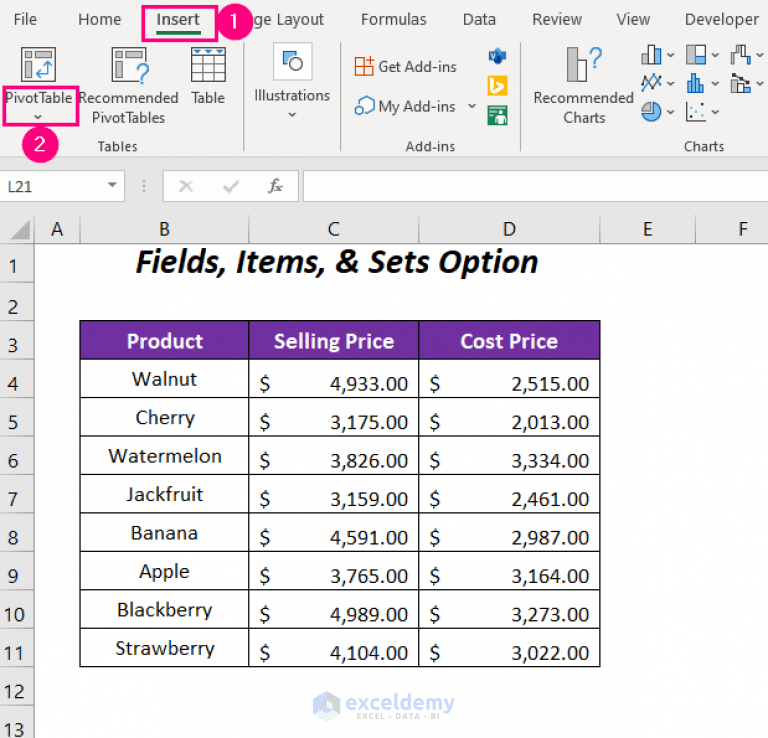Insert a hierarchy treemap chart
The image size is (768, 738).
coord(696,55)
